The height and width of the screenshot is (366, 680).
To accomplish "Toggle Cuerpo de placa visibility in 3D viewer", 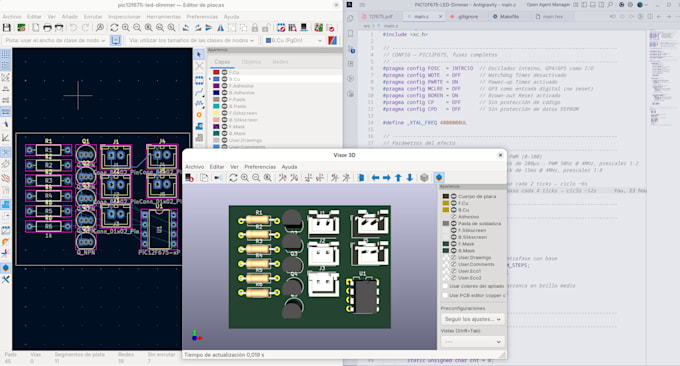I will click(454, 196).
